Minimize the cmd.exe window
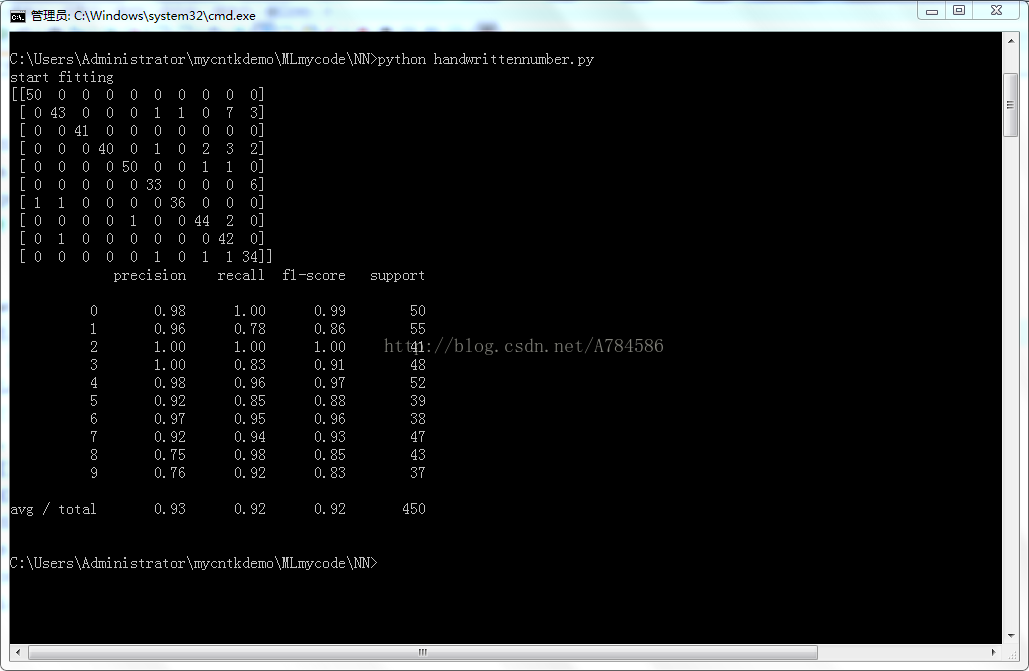 (932, 11)
